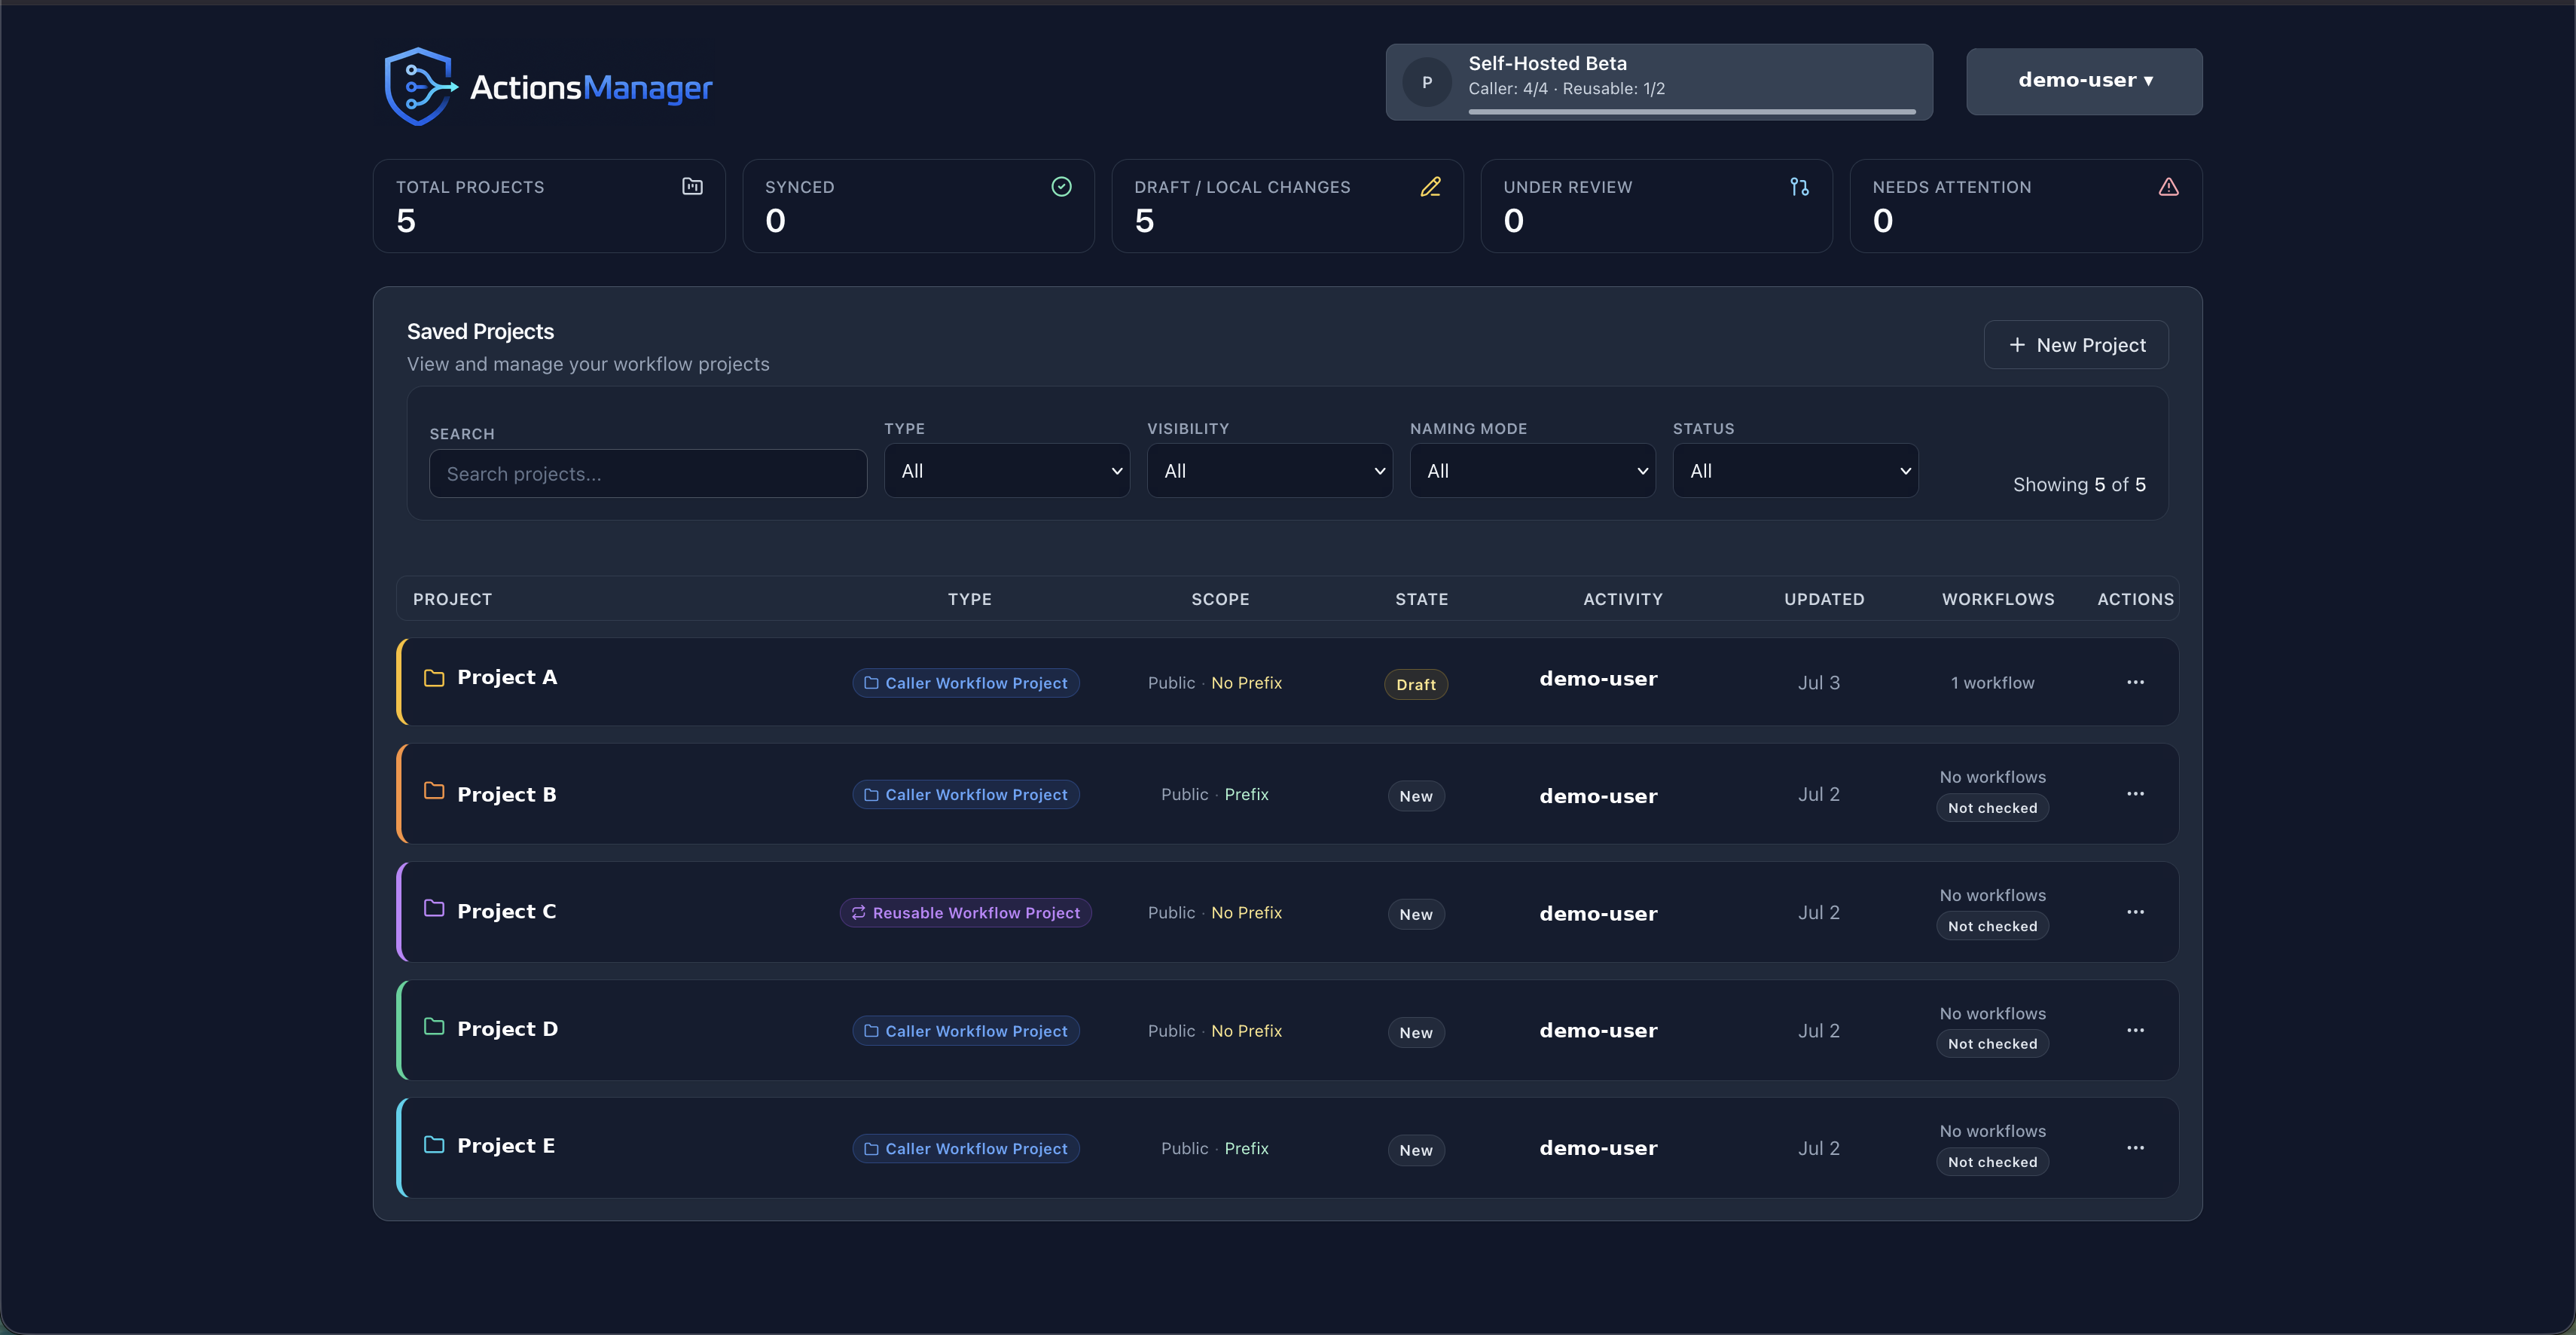Screen dimensions: 2576x1335
Task: Open the Project D name
Action: 507,1029
